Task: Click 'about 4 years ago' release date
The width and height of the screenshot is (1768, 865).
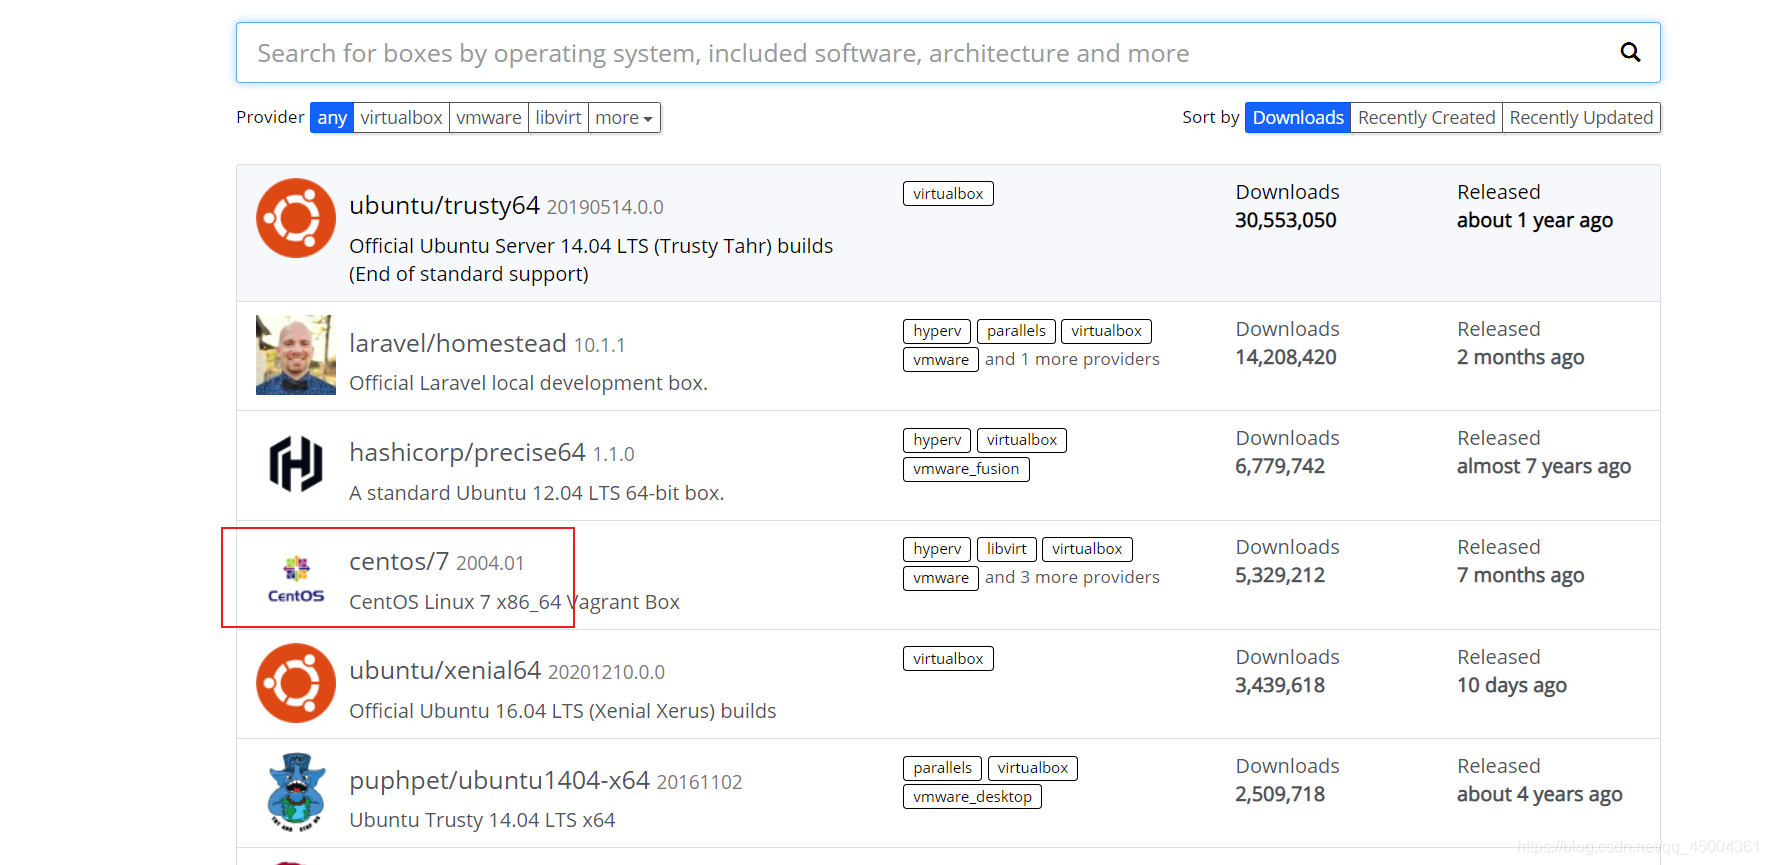Action: [x=1540, y=794]
